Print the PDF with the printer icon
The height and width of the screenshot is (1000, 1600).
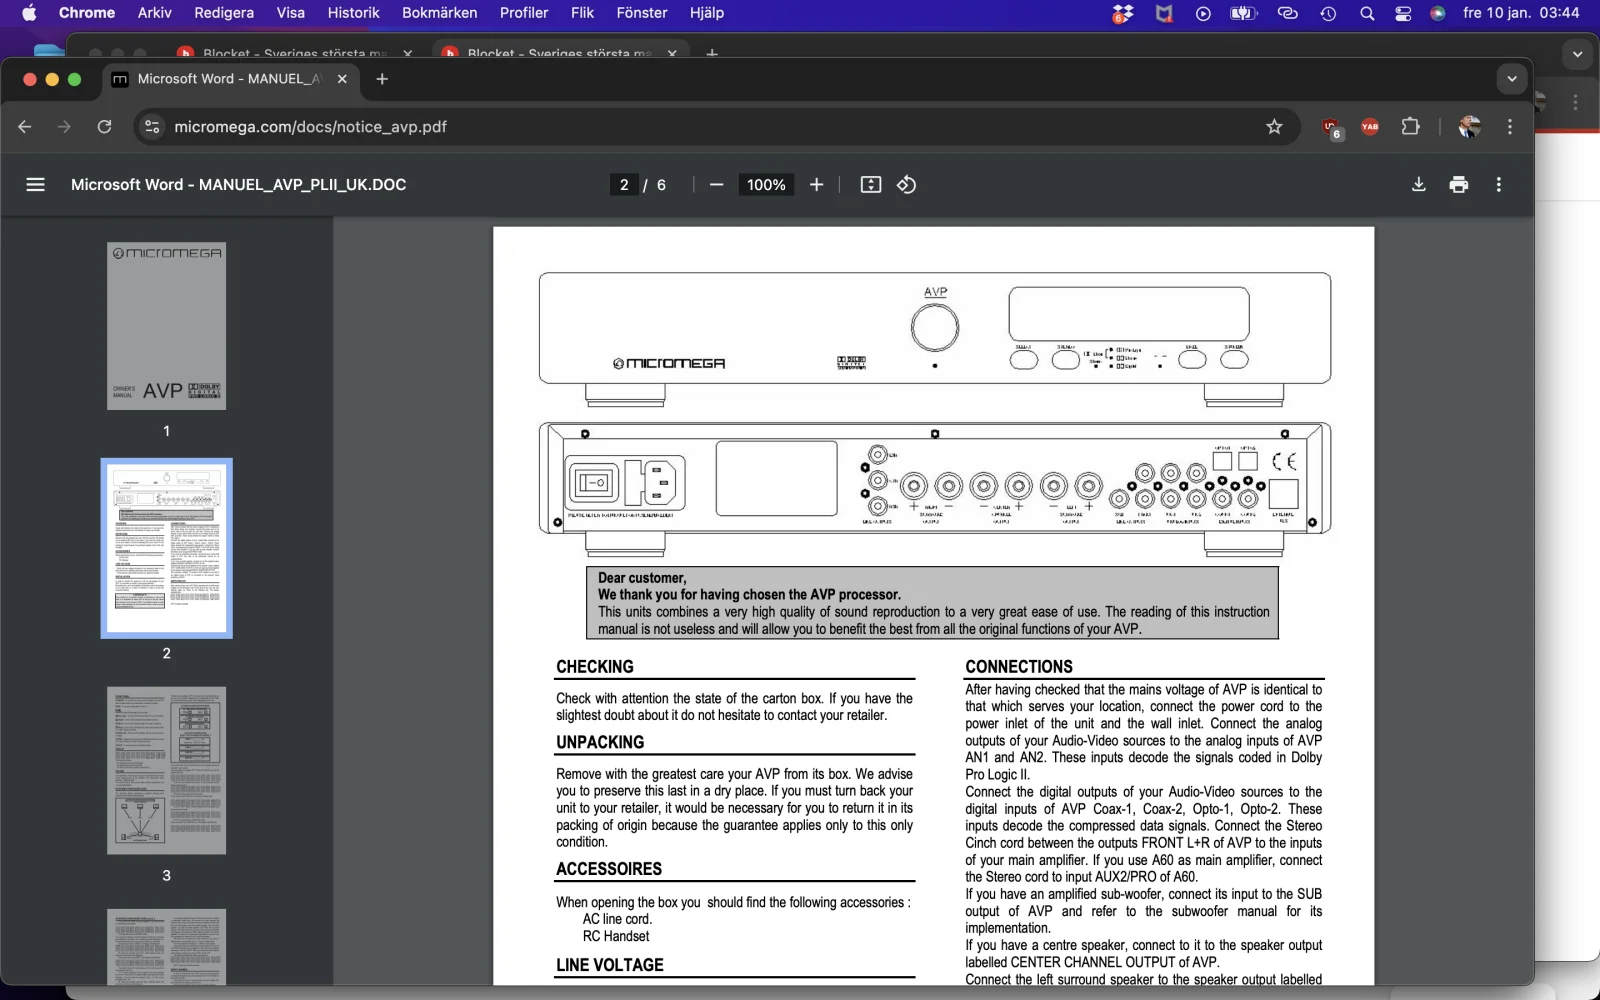point(1459,185)
